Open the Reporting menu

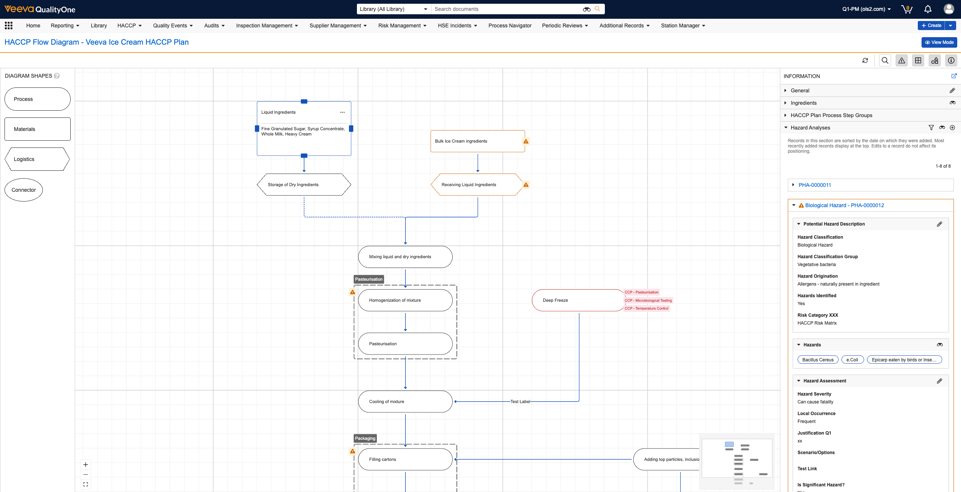coord(65,26)
